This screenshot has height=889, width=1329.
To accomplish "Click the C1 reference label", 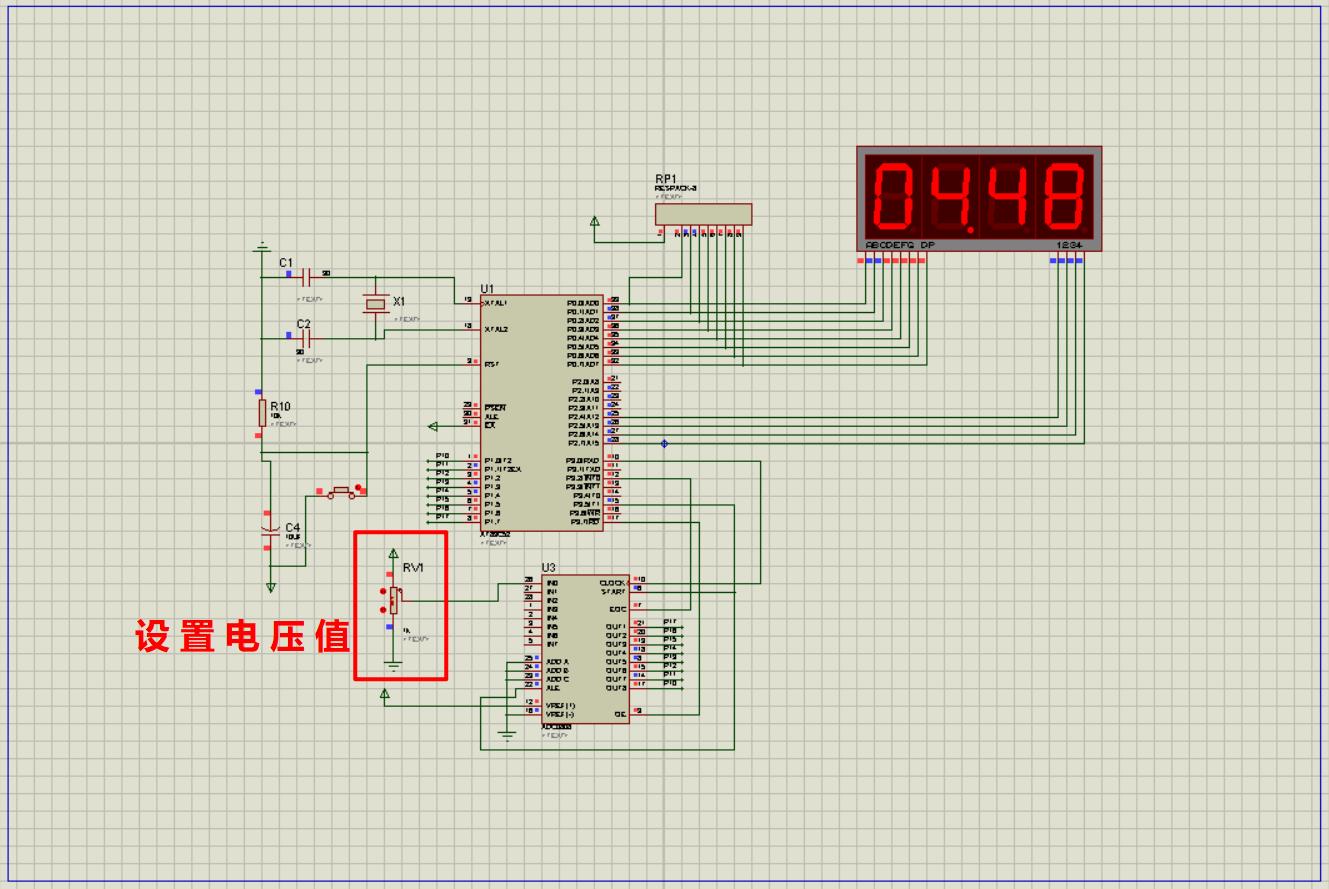I will tap(287, 262).
